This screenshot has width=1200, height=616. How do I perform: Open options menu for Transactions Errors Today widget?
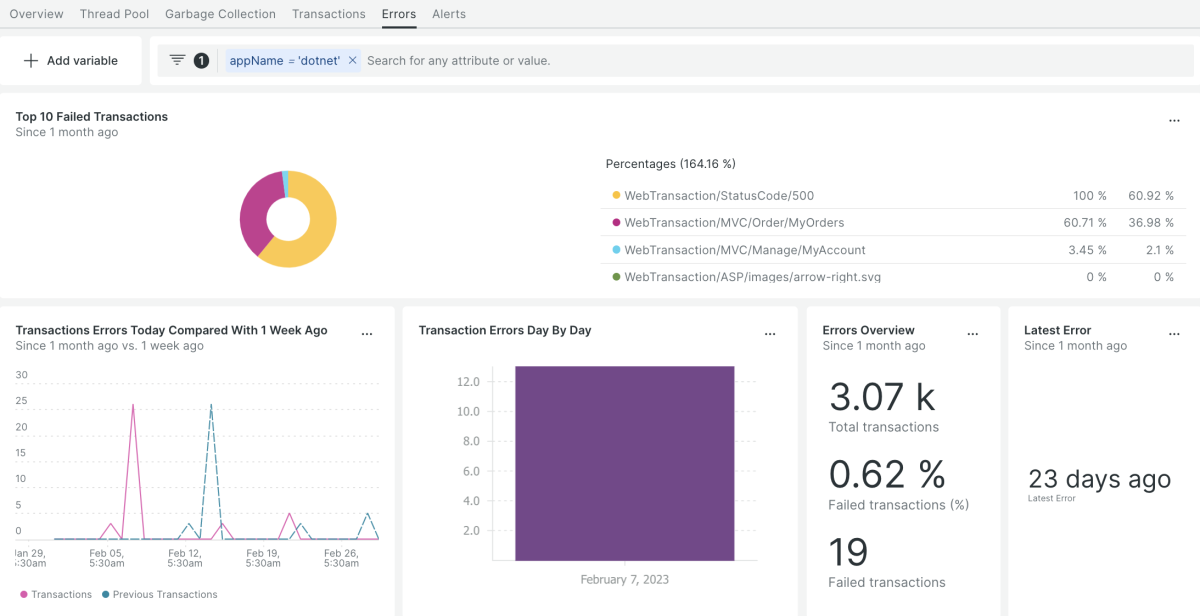point(367,334)
